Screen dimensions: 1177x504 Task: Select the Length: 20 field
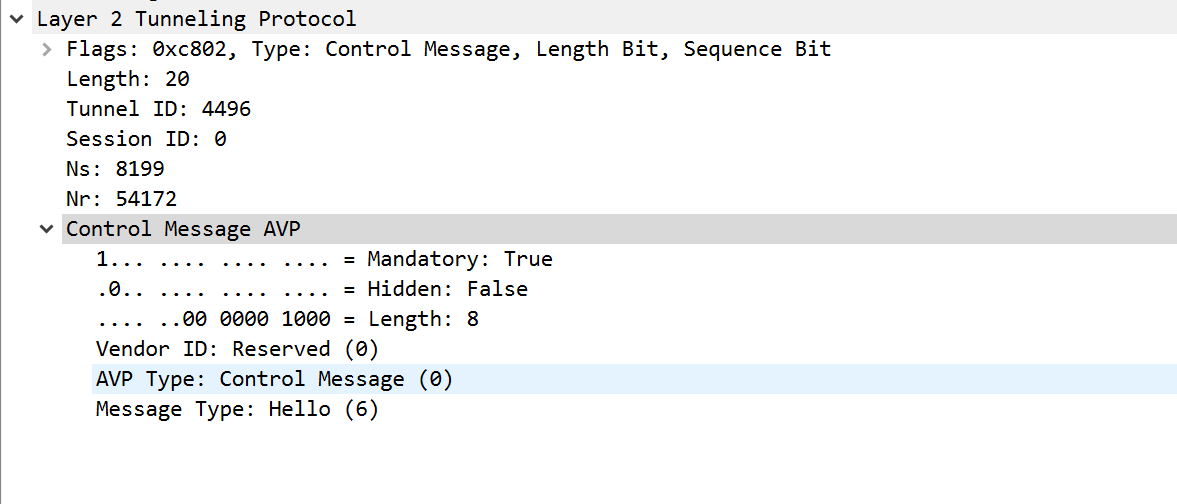[x=128, y=79]
